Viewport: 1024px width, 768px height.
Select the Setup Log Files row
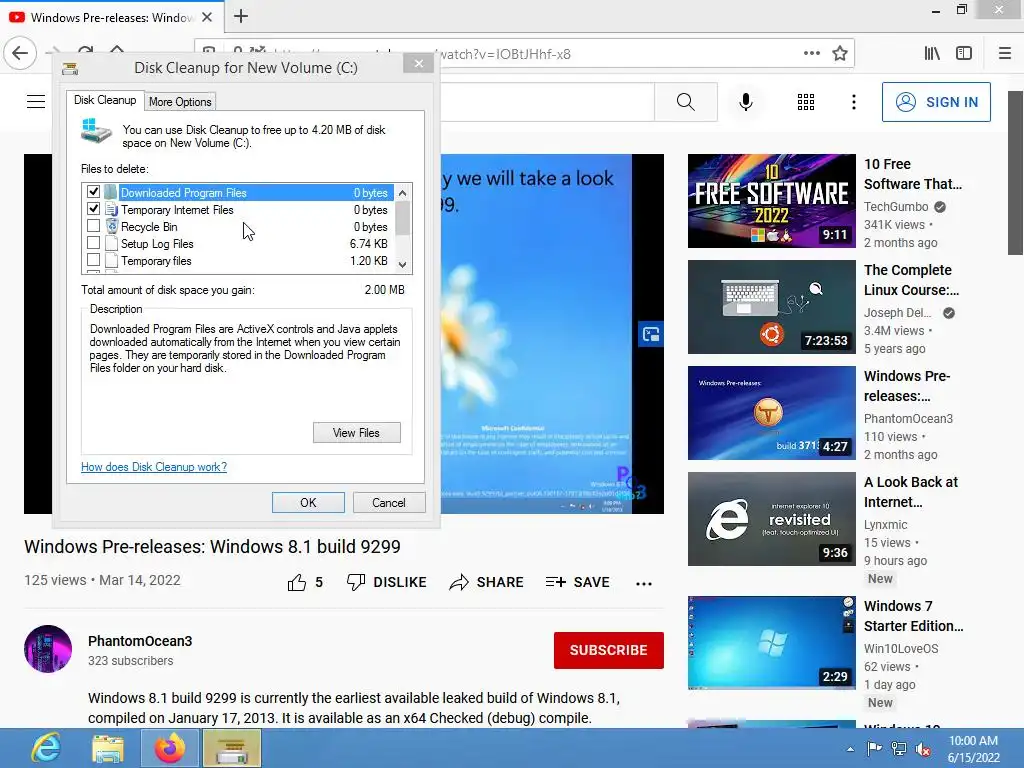[x=239, y=244]
